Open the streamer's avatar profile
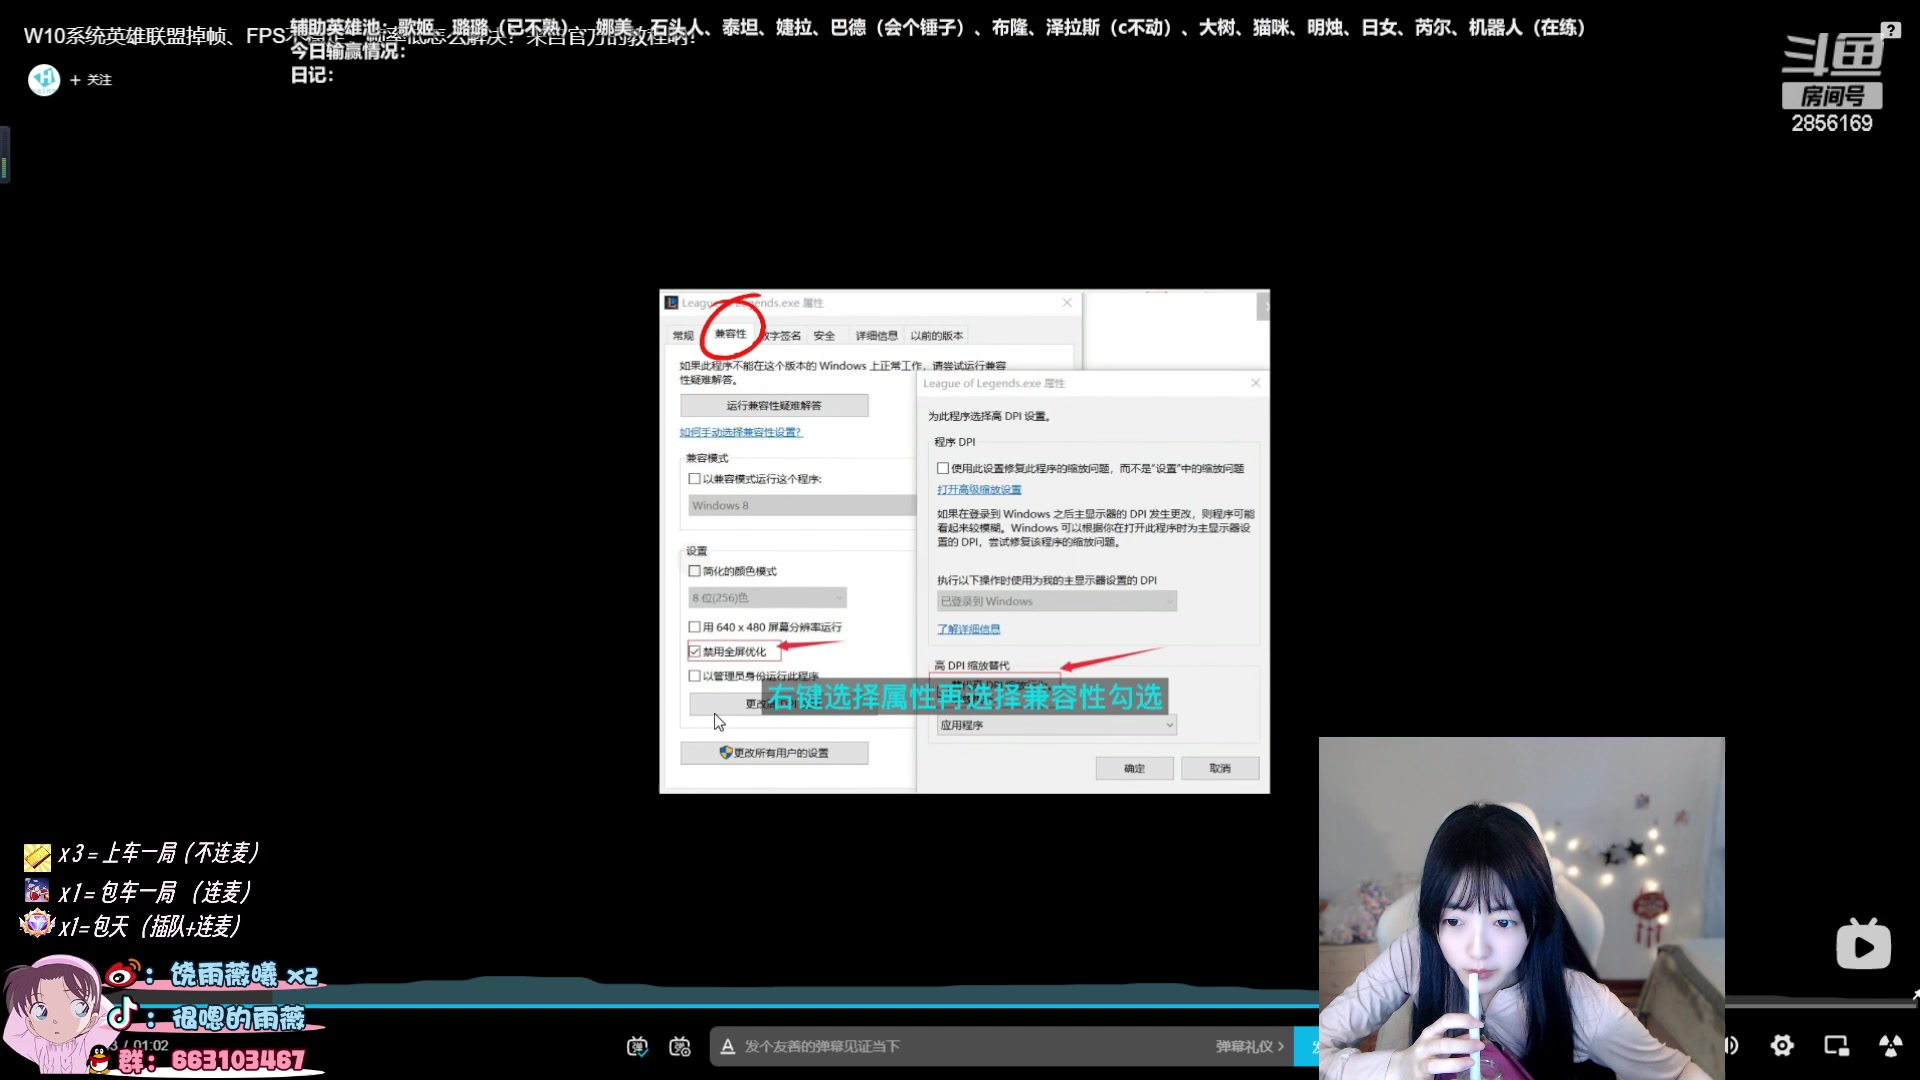This screenshot has width=1920, height=1080. point(44,79)
